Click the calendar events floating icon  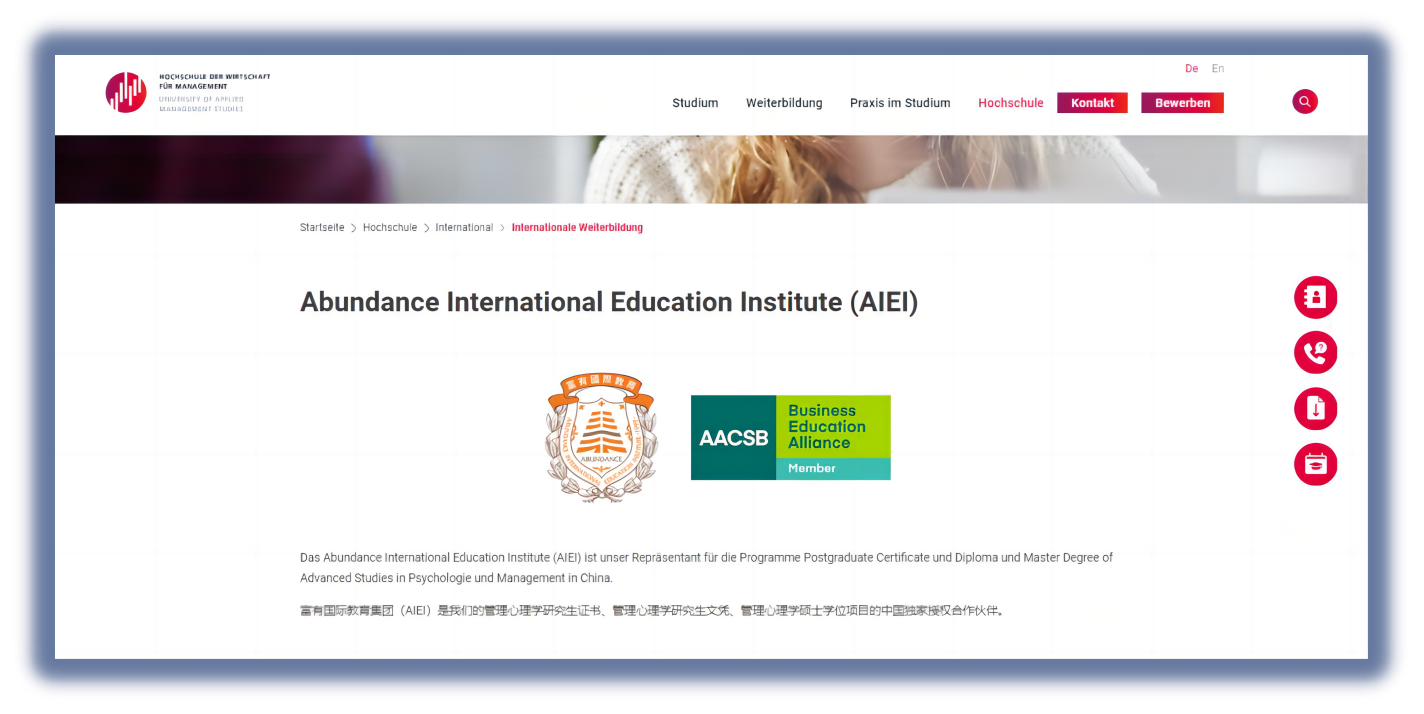click(x=1316, y=465)
